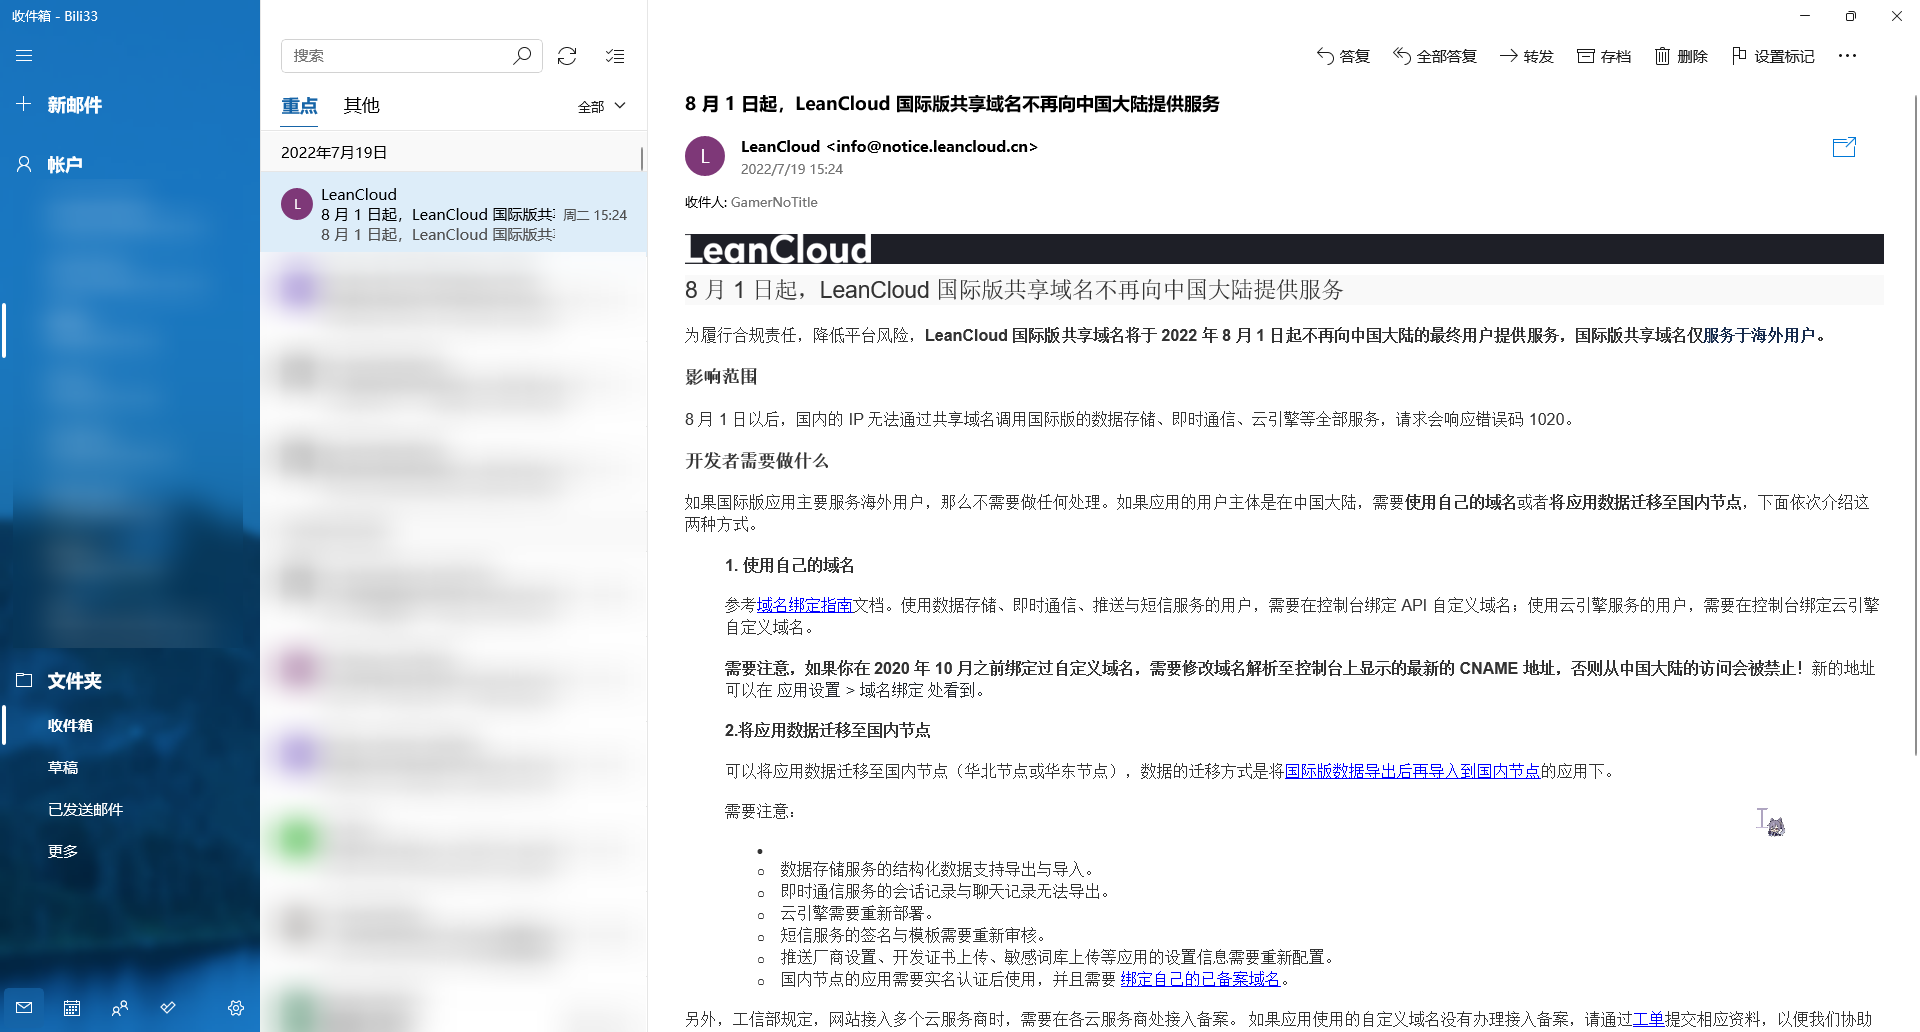1920x1032 pixels.
Task: Delete the current email
Action: [1680, 56]
